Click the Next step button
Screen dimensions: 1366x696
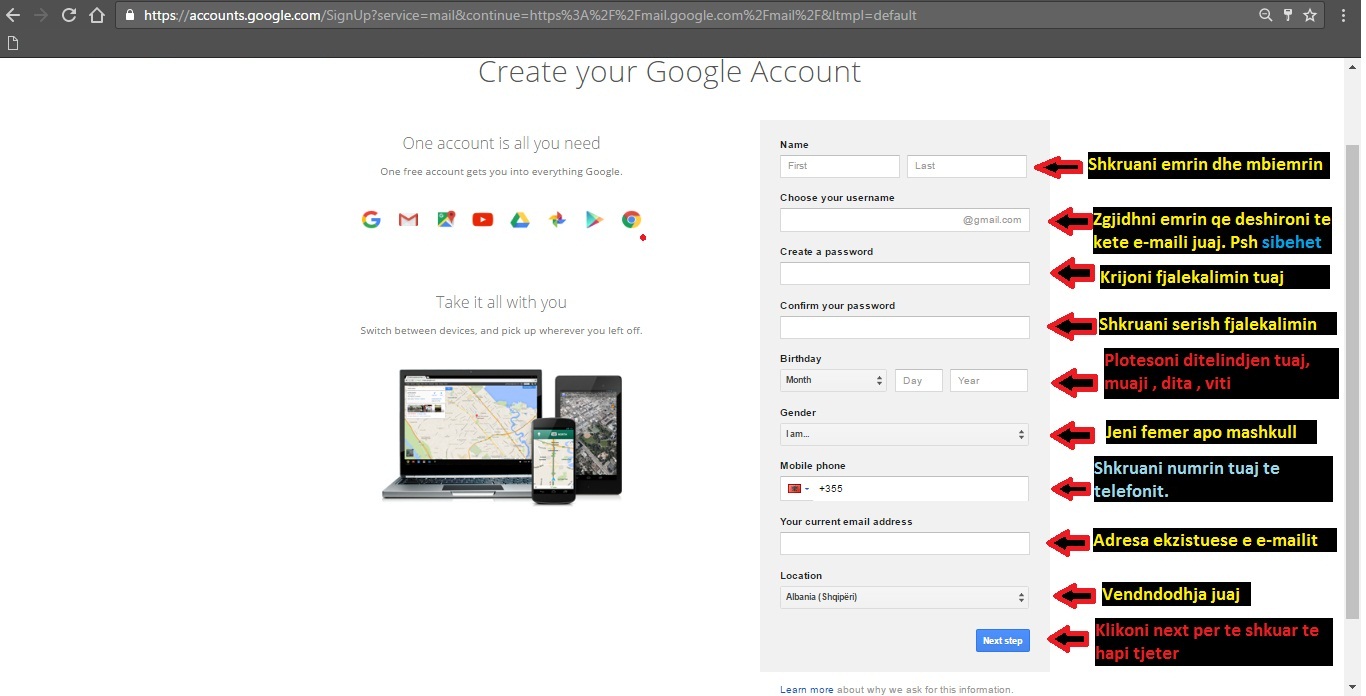coord(1003,641)
